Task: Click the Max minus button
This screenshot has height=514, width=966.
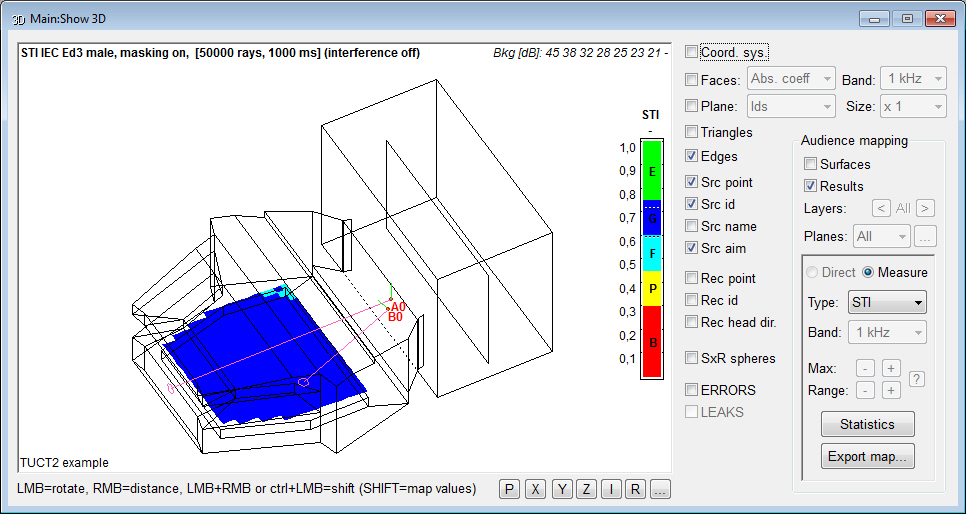Action: [x=865, y=369]
